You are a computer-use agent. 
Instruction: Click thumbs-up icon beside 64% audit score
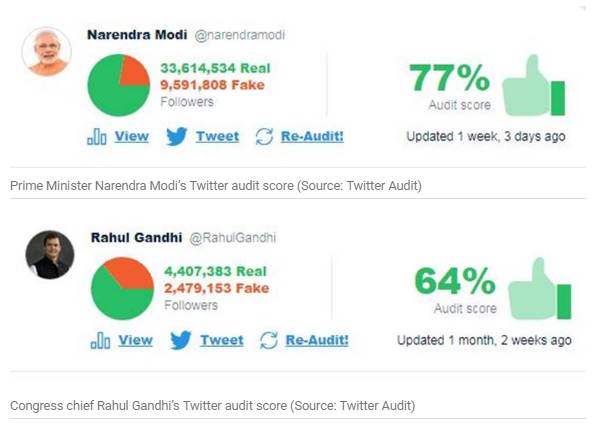pos(538,288)
